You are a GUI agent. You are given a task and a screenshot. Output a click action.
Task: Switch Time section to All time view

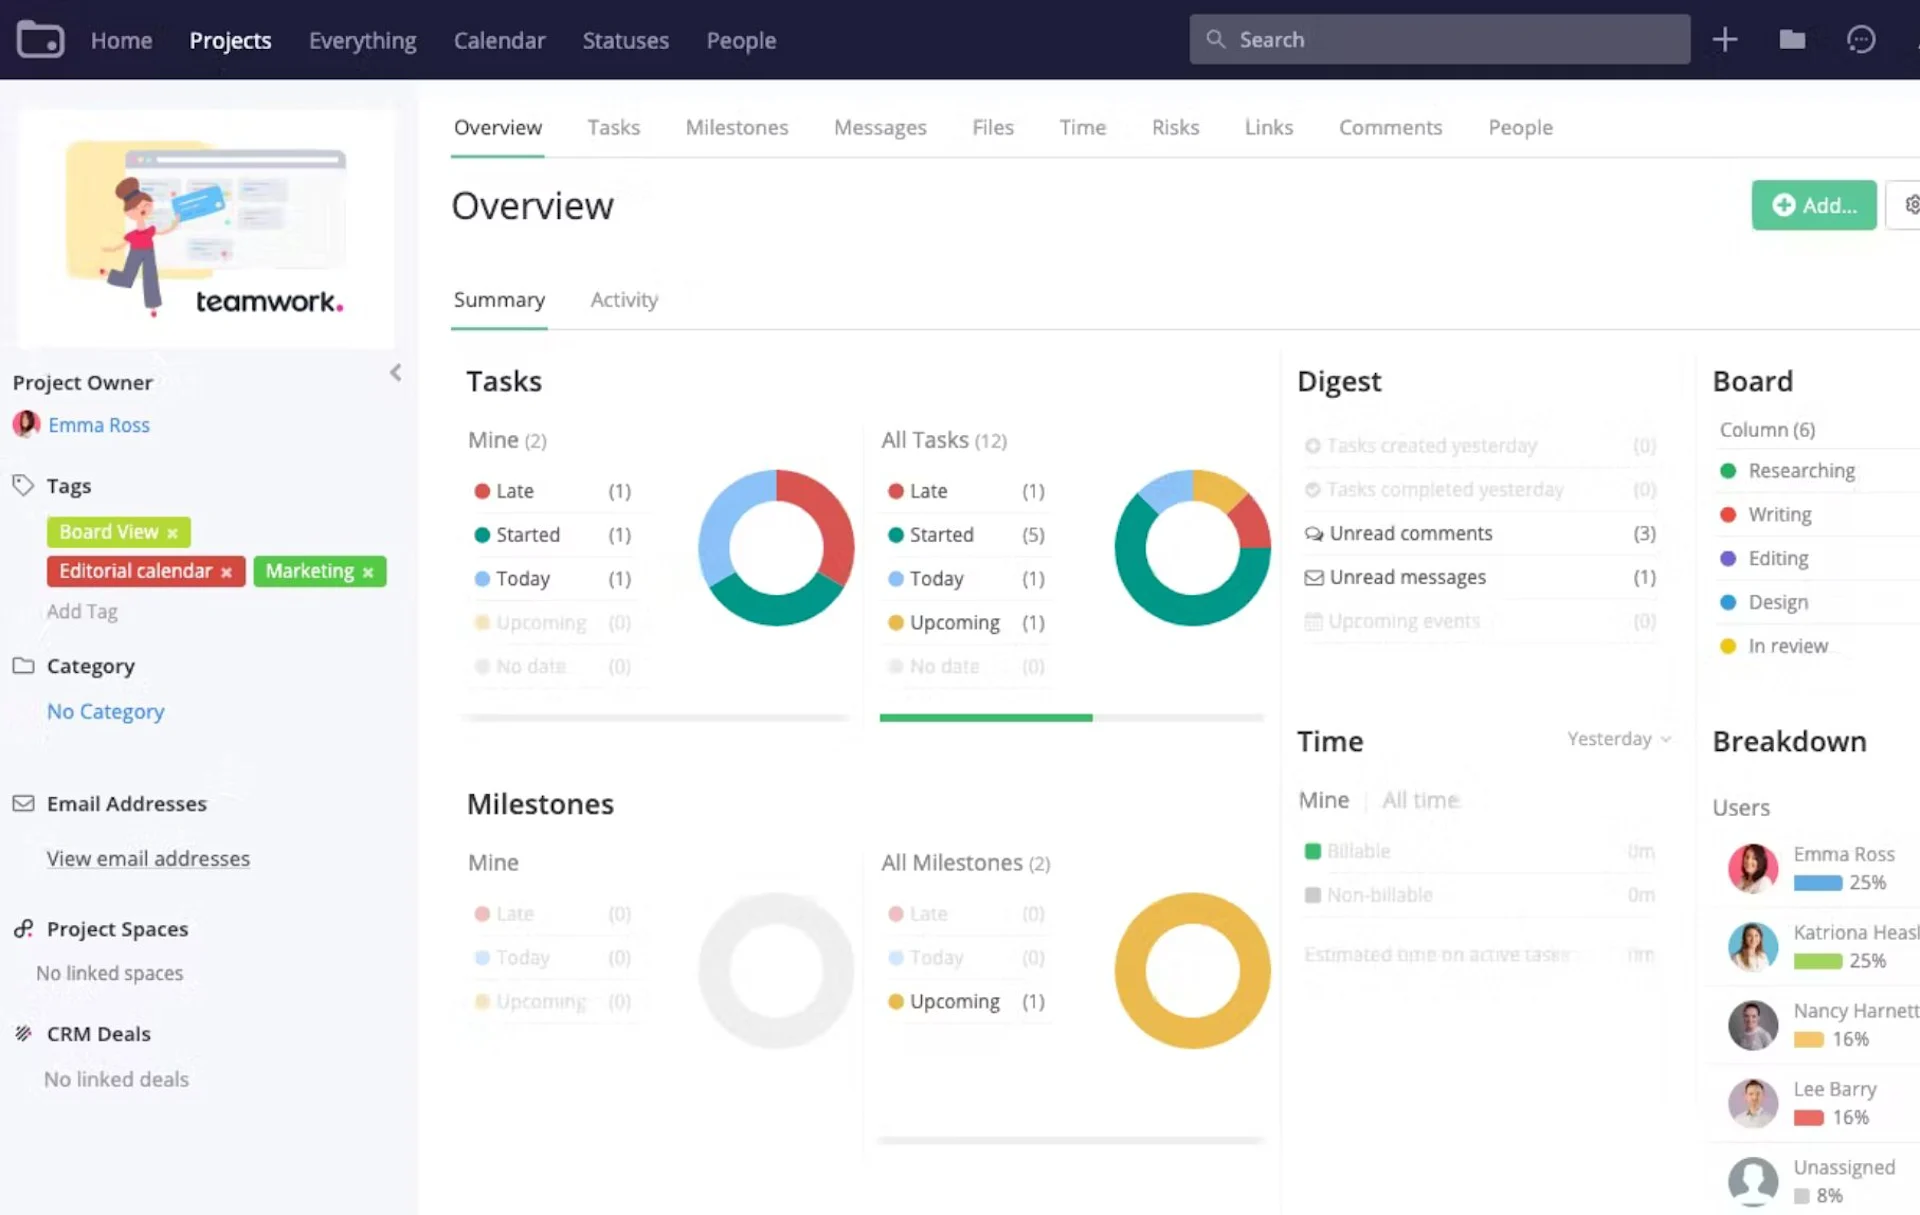(1420, 800)
